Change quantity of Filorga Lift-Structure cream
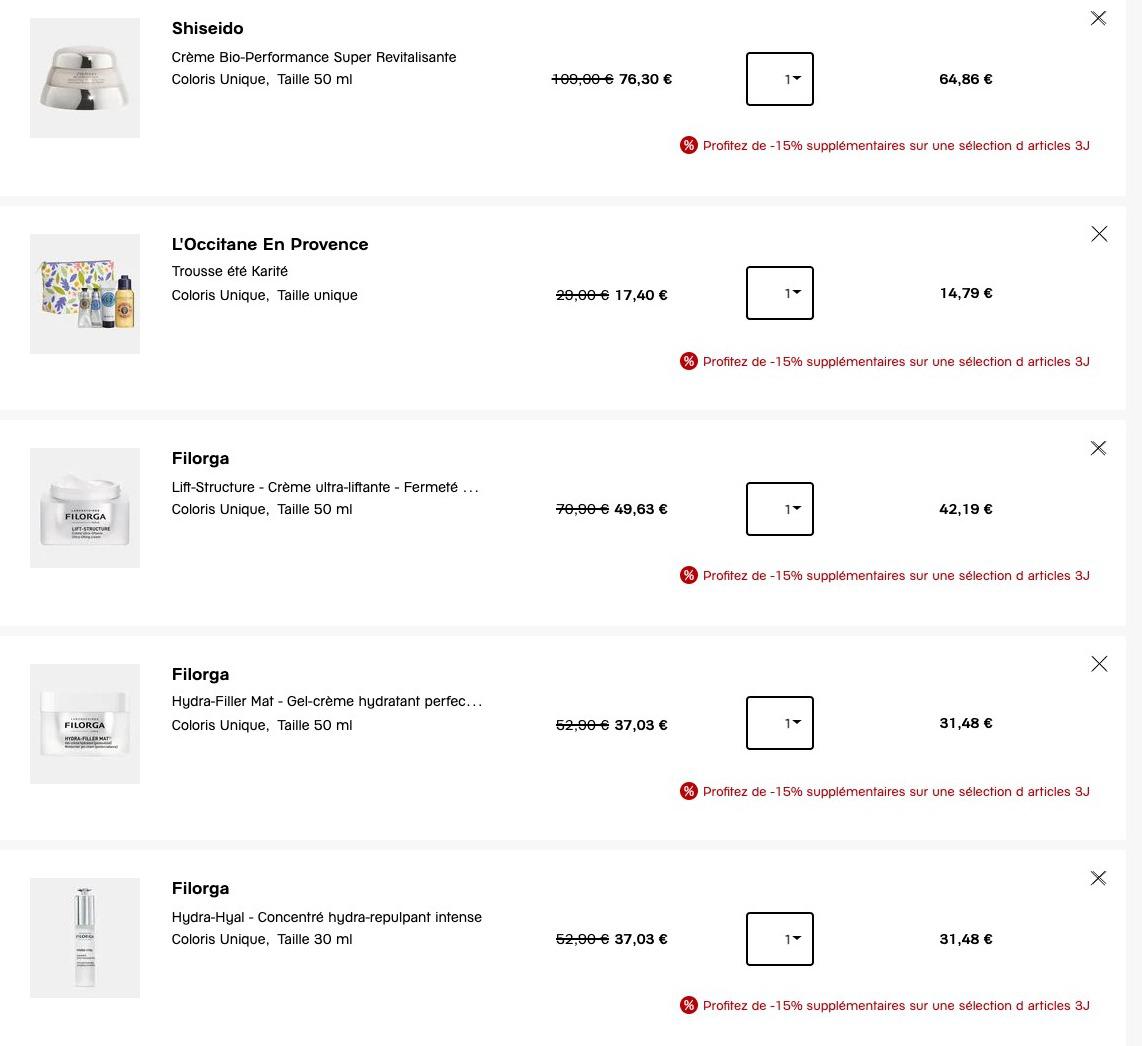The image size is (1142, 1046). tap(779, 508)
